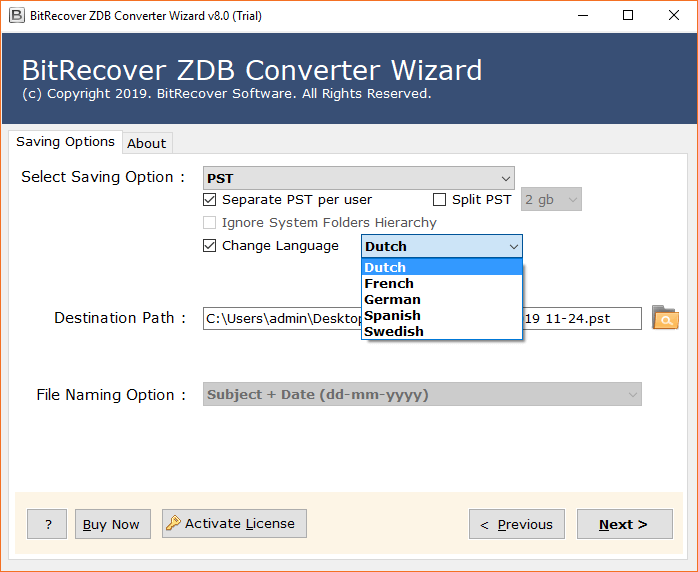
Task: Choose German from the language list
Action: click(x=442, y=299)
